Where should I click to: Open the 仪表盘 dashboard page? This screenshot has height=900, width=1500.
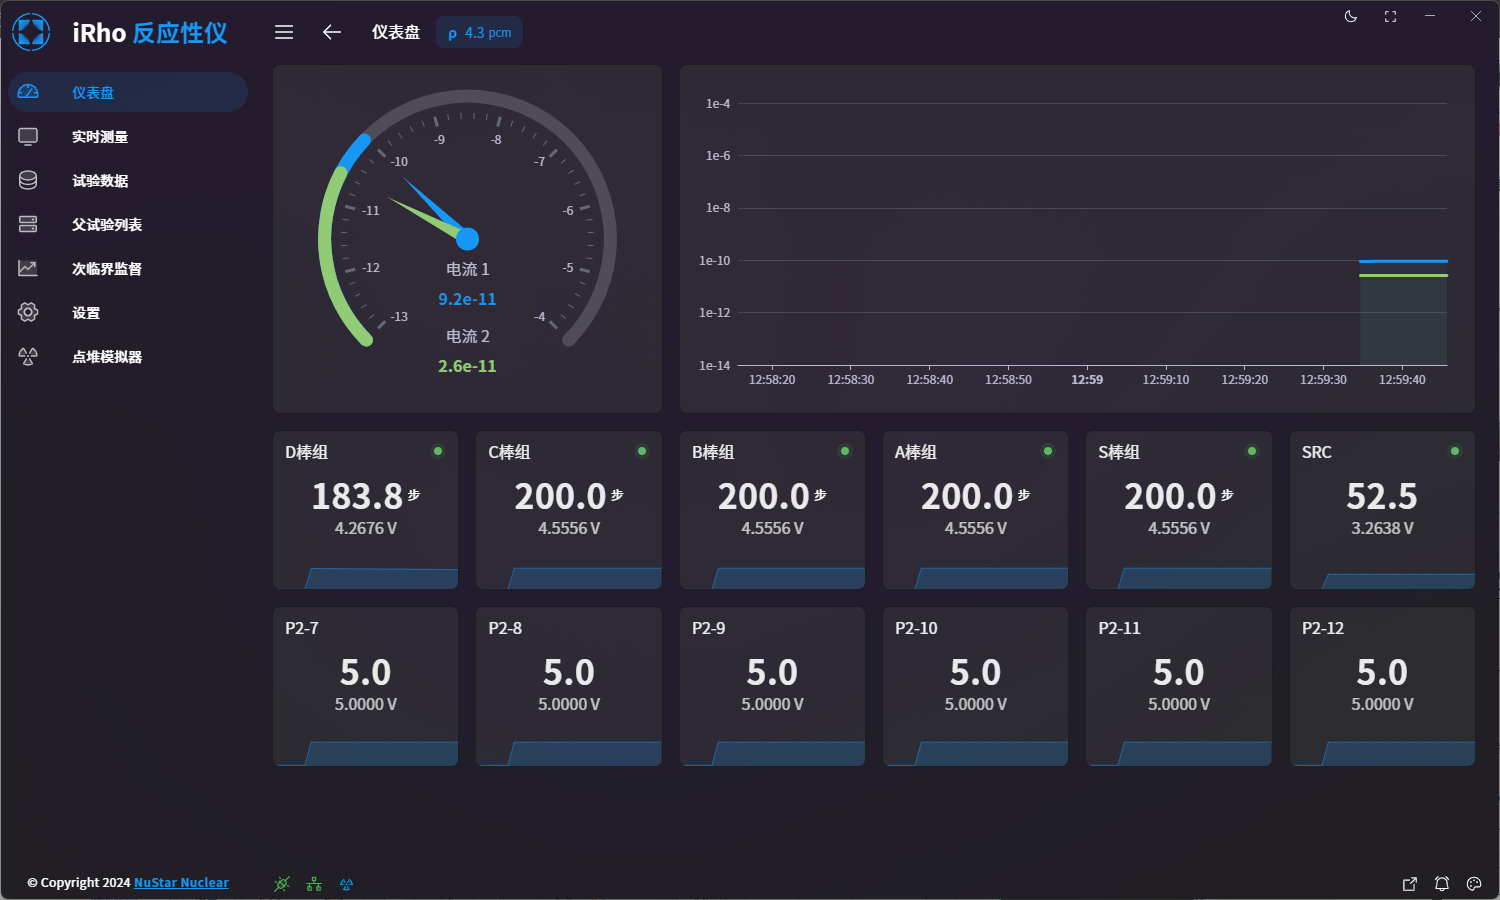click(x=128, y=92)
